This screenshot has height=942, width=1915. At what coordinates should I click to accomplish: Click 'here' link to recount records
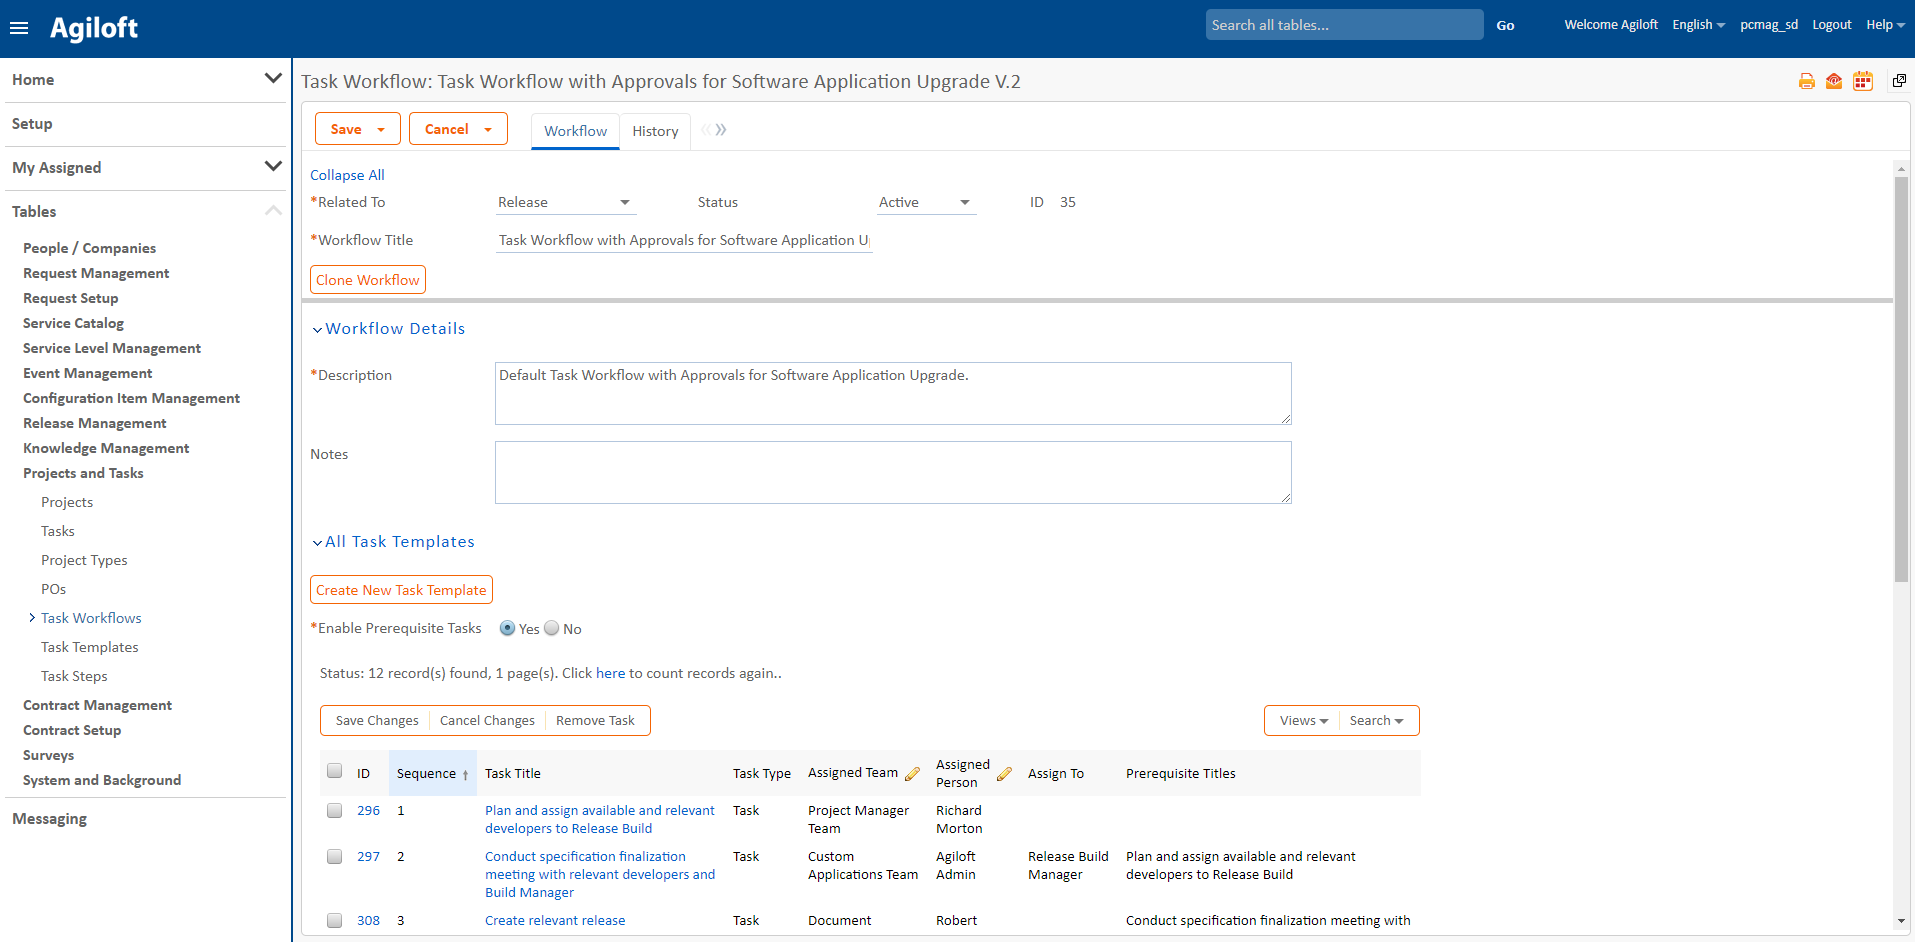pyautogui.click(x=610, y=673)
